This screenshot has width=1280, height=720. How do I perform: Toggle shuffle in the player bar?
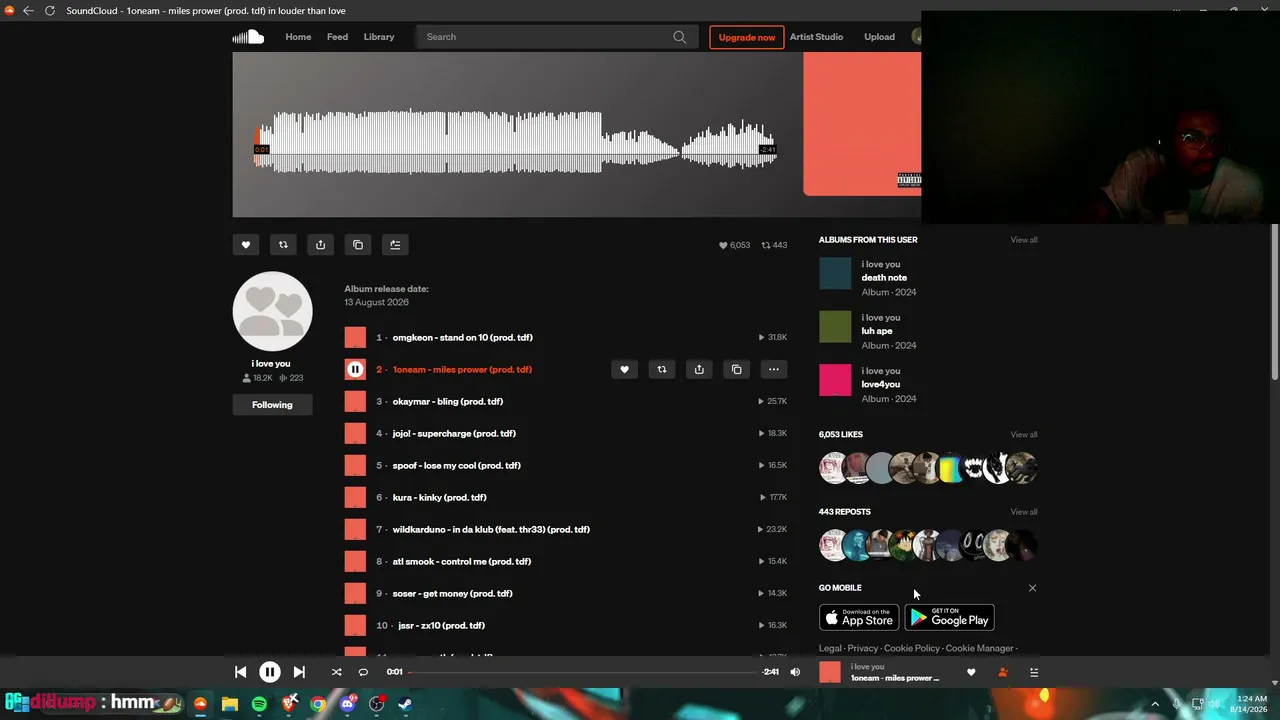336,672
